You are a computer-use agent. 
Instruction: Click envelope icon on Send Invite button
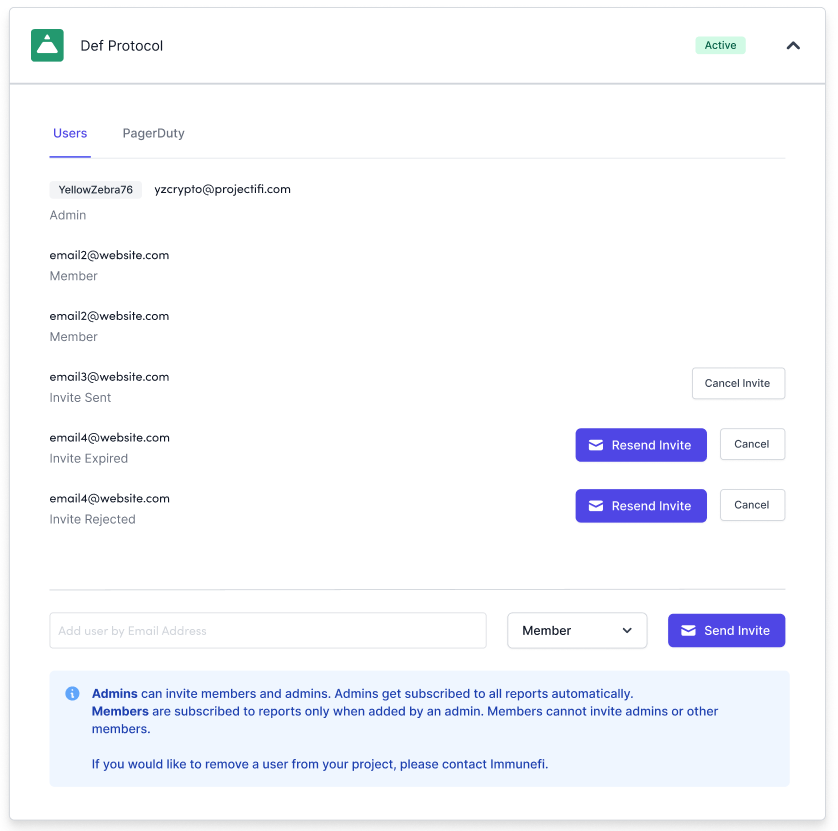tap(688, 631)
